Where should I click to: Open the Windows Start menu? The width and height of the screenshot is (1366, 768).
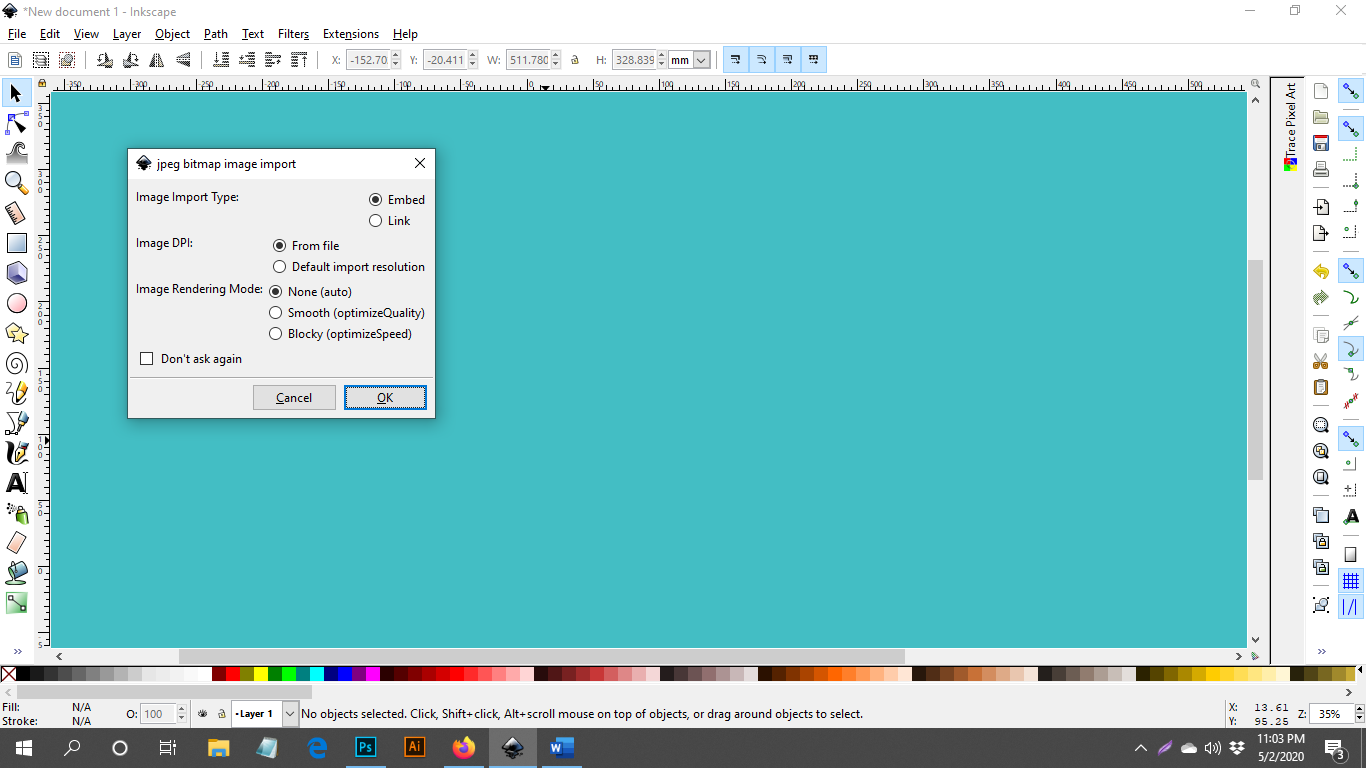pos(23,747)
